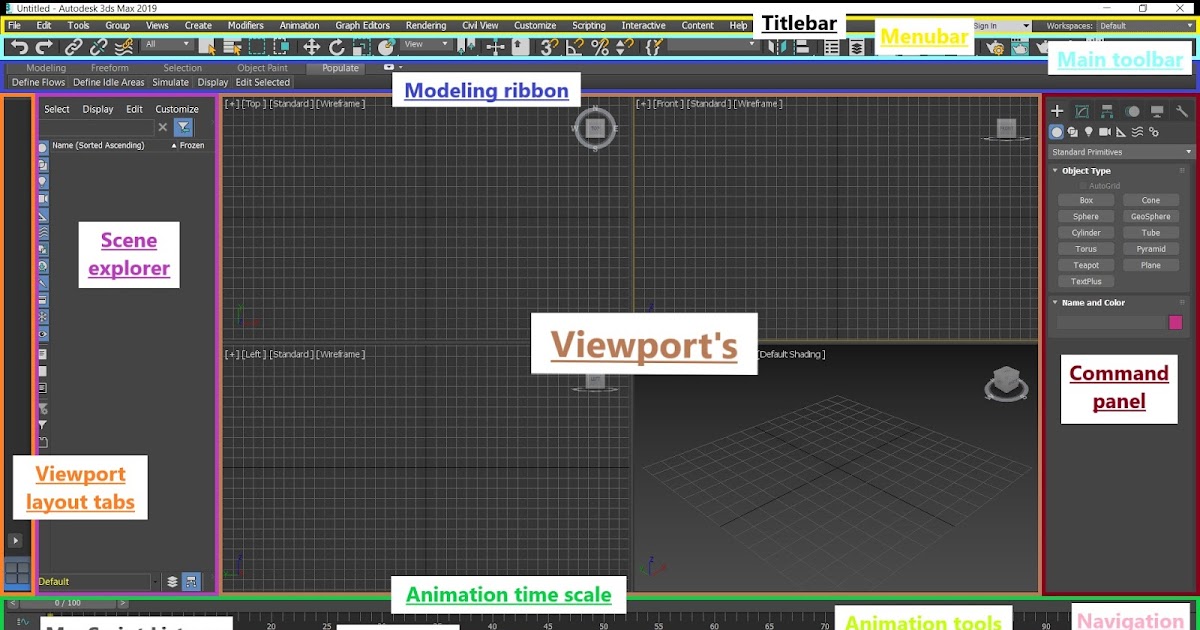The image size is (1200, 630).
Task: Click the Teapot creation button
Action: click(x=1086, y=264)
